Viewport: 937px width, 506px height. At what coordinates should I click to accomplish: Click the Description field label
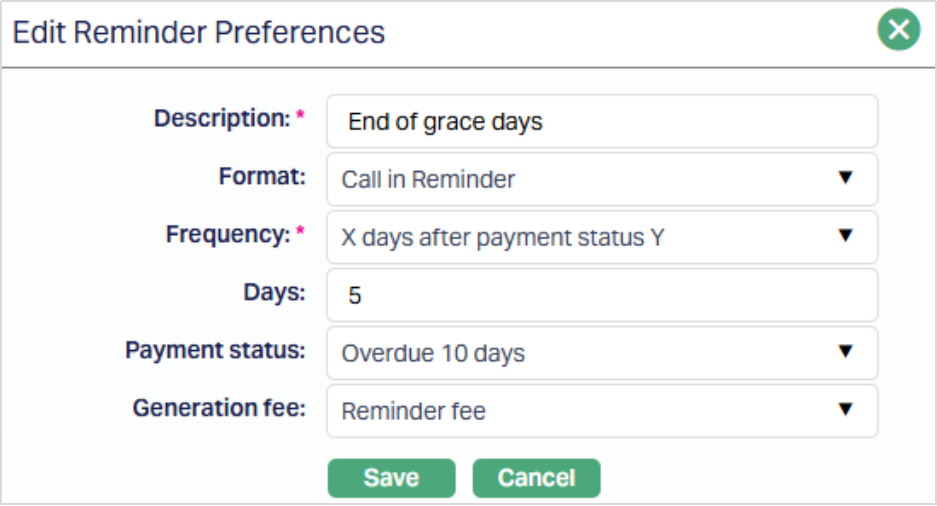tap(221, 119)
